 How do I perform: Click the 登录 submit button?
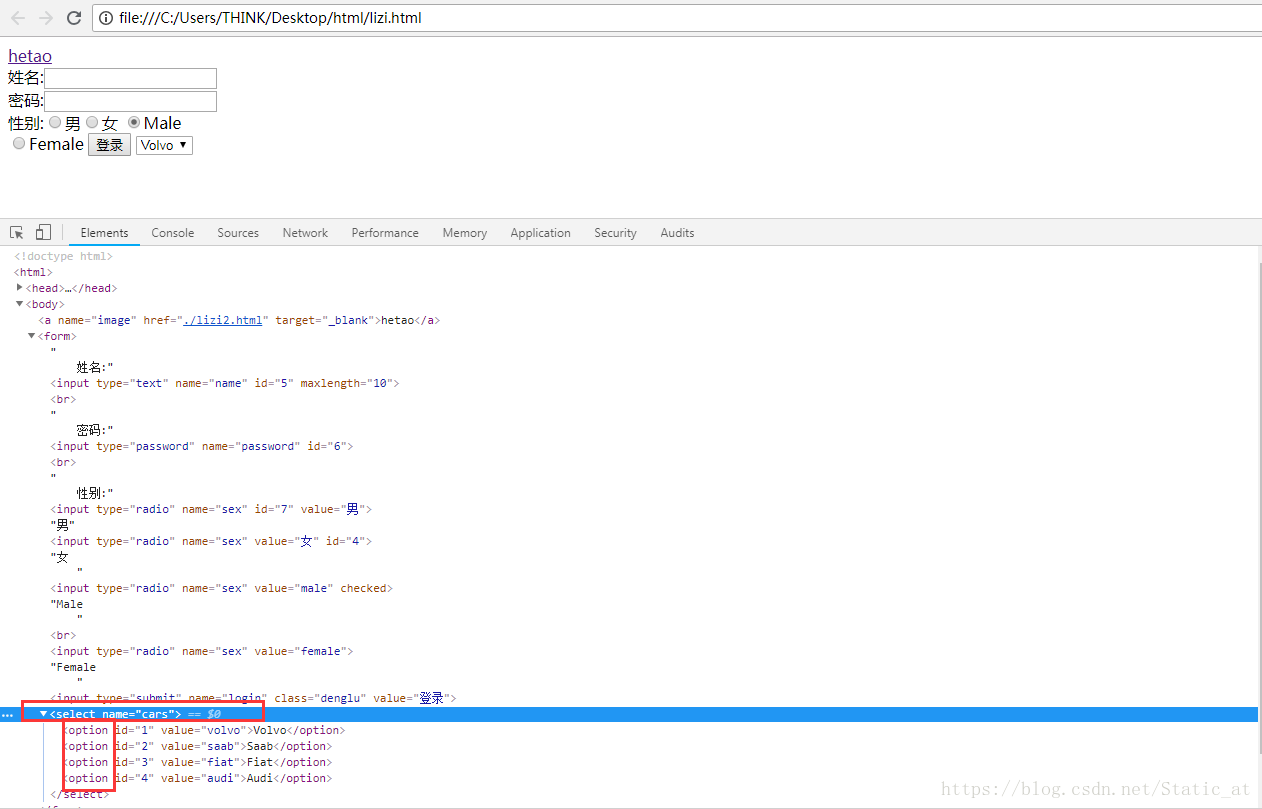click(x=108, y=144)
